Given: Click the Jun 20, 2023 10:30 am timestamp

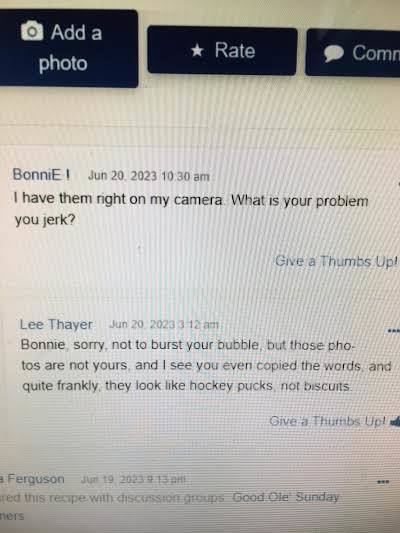Looking at the screenshot, I should (149, 176).
